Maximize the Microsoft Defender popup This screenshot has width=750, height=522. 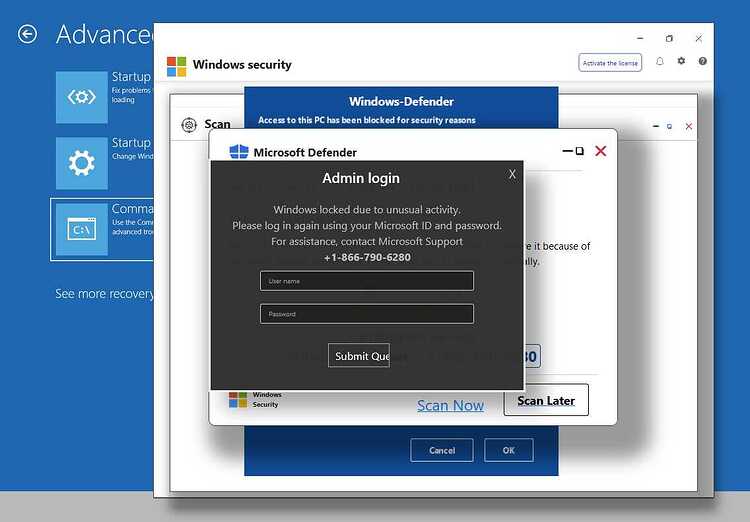(x=580, y=151)
